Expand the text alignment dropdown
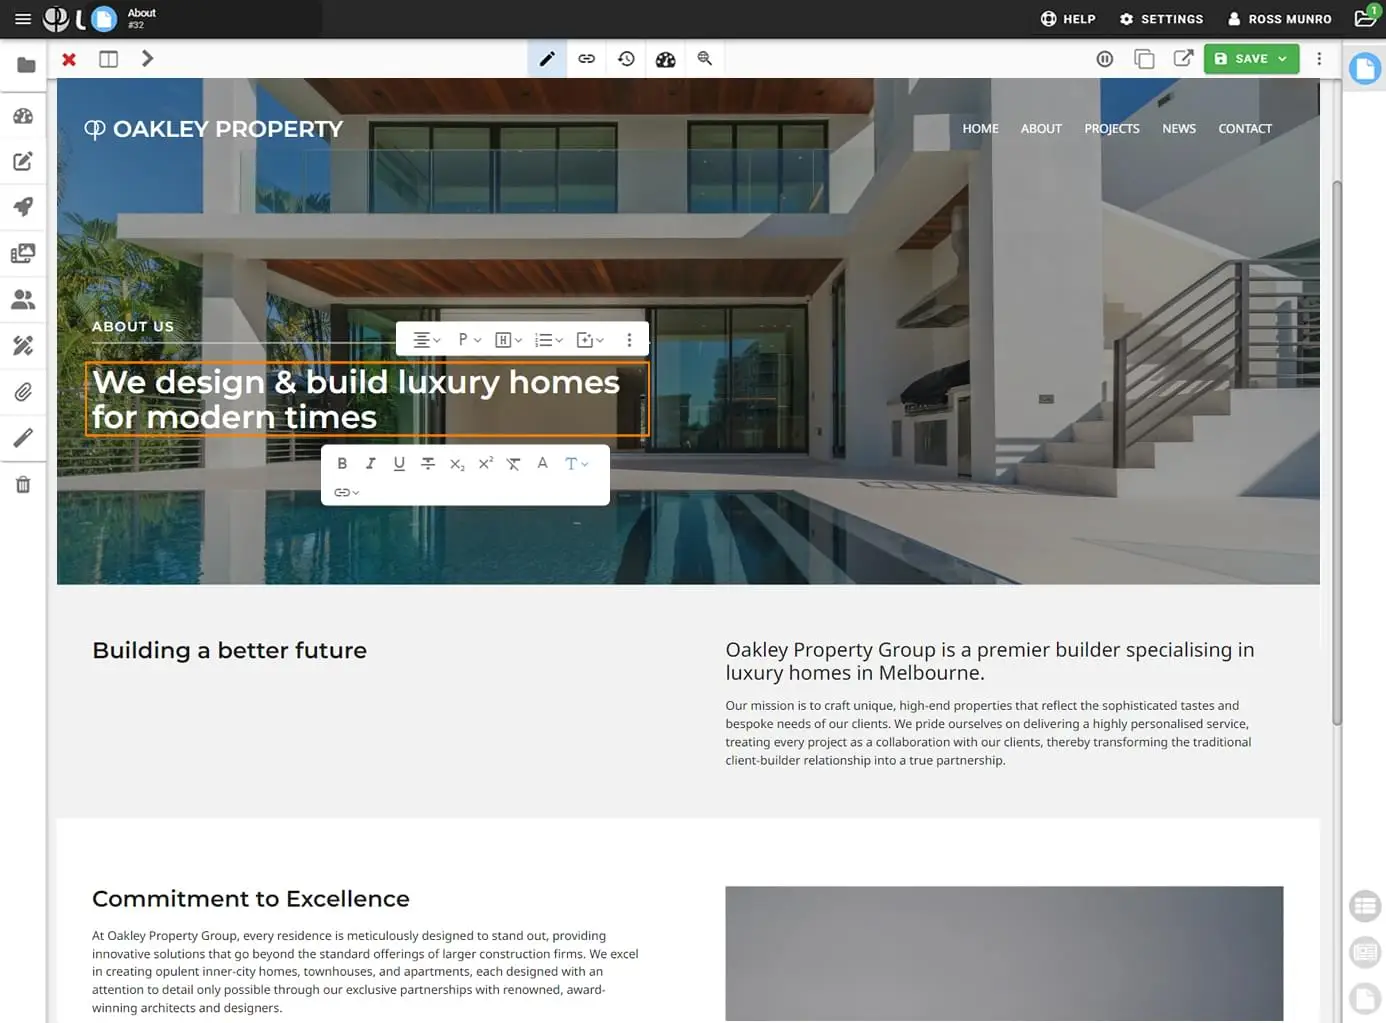The height and width of the screenshot is (1023, 1386). (x=426, y=340)
